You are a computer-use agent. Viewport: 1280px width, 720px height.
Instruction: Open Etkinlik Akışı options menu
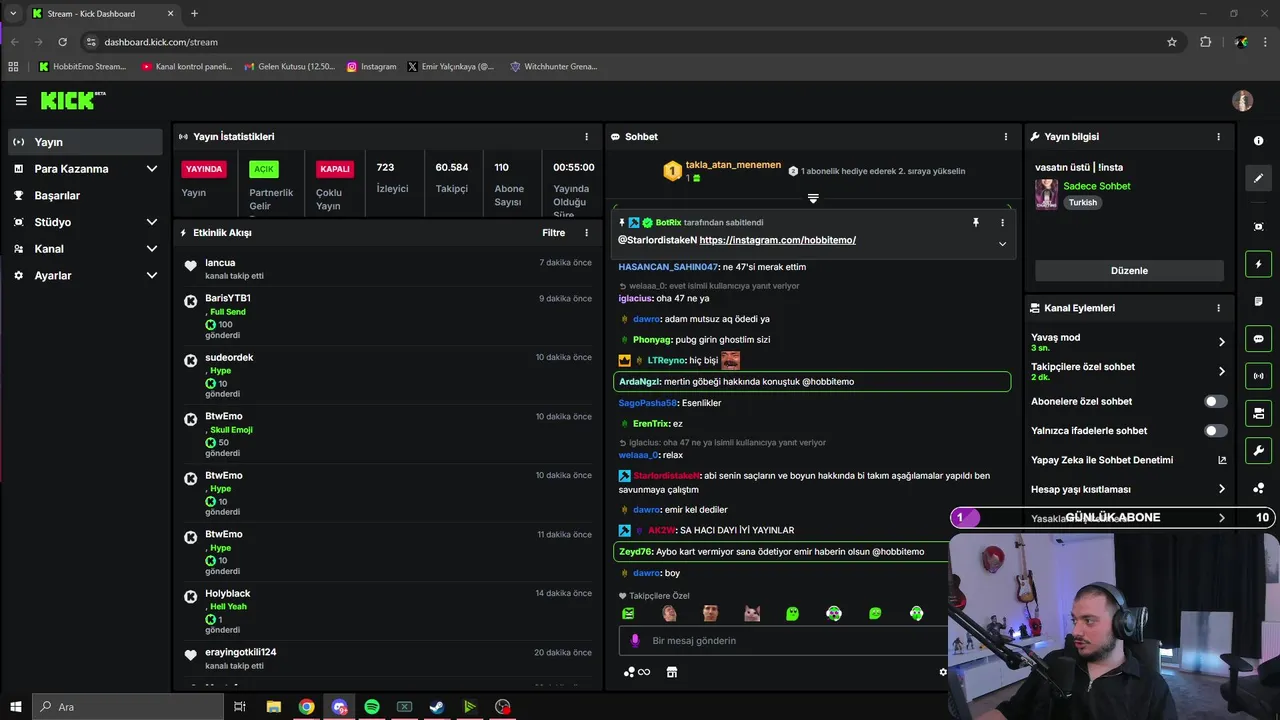pyautogui.click(x=587, y=232)
